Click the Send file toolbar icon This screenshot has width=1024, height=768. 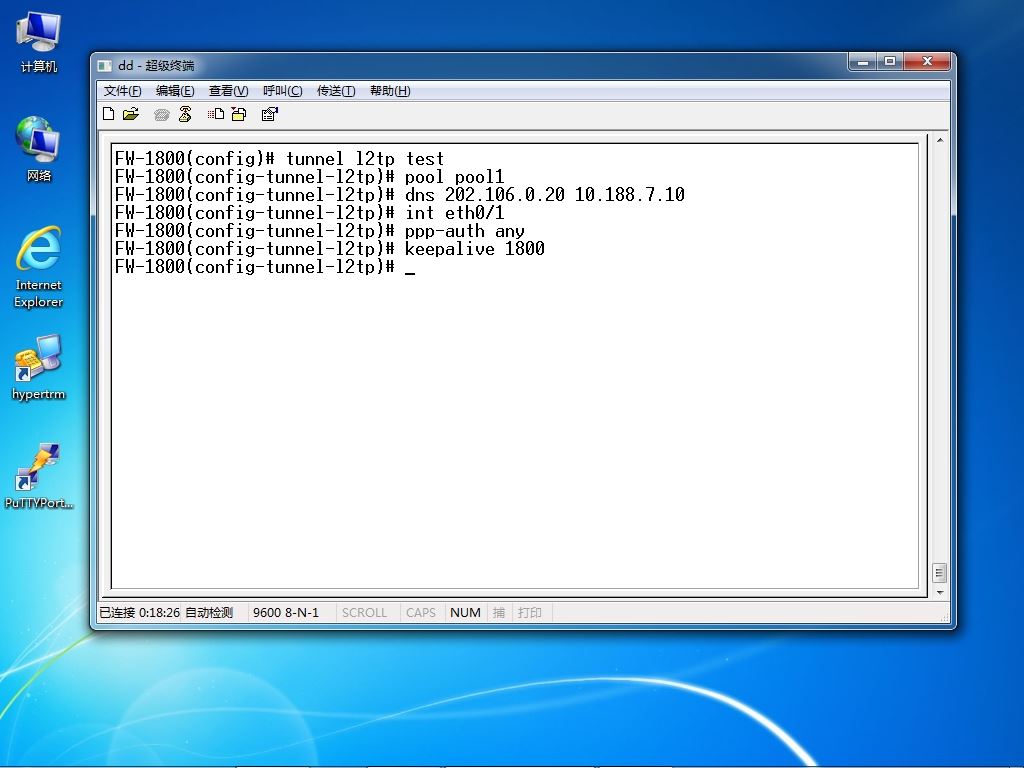[216, 114]
